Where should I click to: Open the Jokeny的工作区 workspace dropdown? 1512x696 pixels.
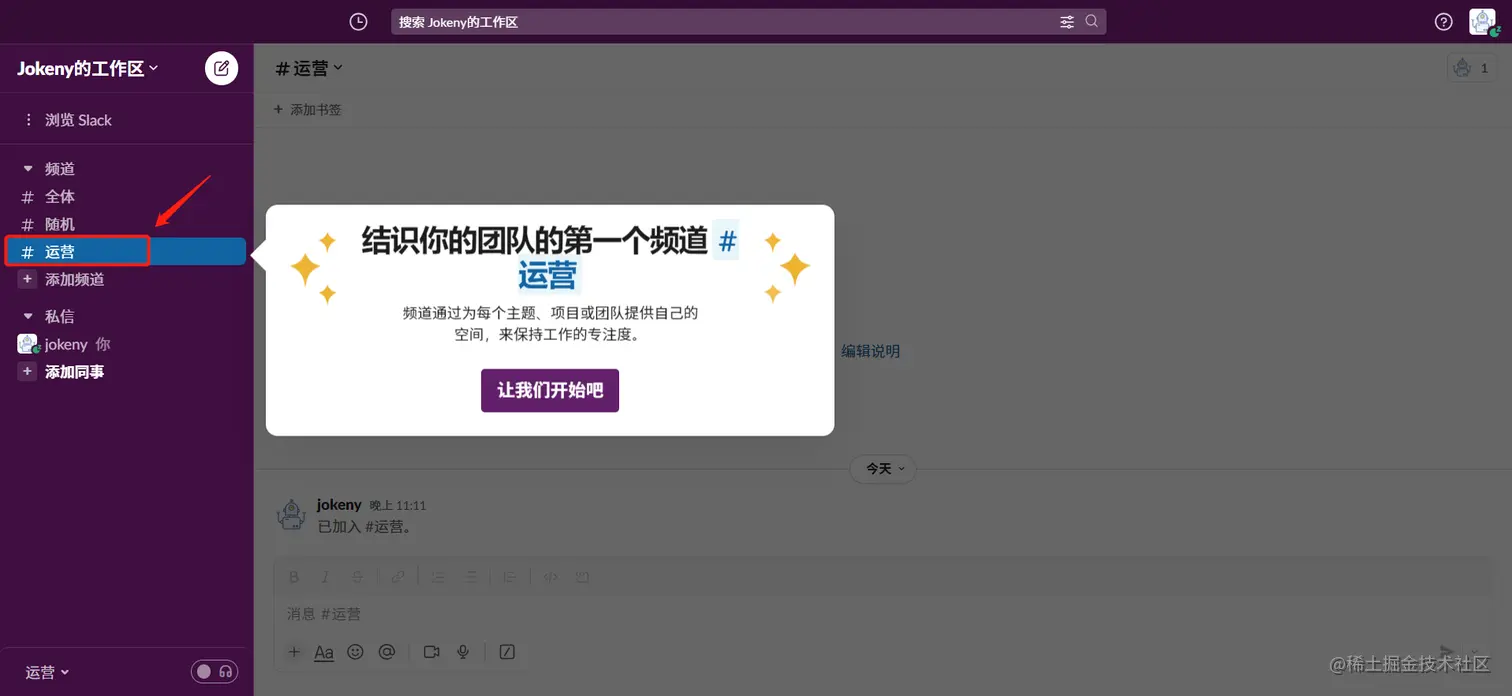(x=88, y=68)
